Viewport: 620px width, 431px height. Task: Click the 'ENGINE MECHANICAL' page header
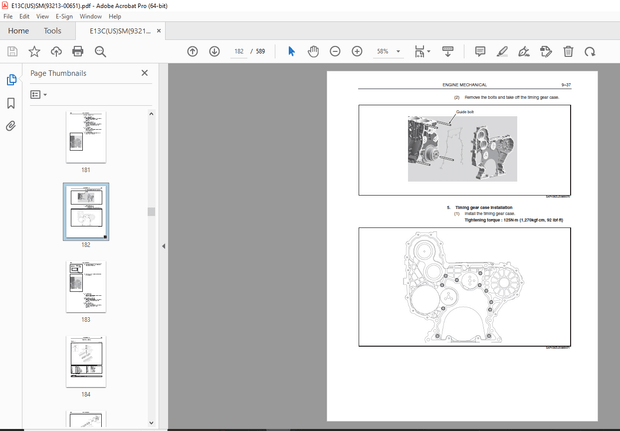pyautogui.click(x=465, y=85)
